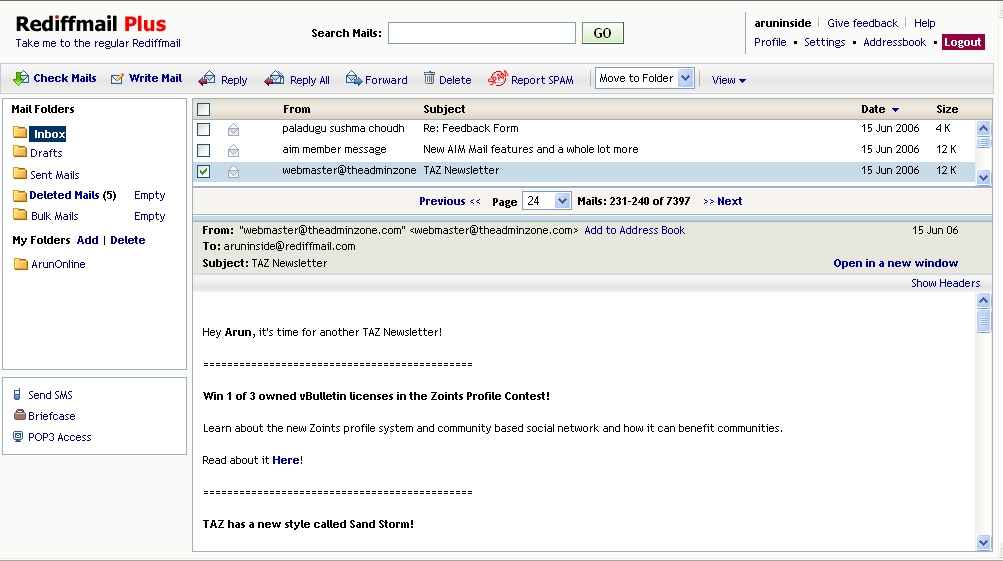Click the Briefcase icon
1003x561 pixels.
pyautogui.click(x=19, y=415)
